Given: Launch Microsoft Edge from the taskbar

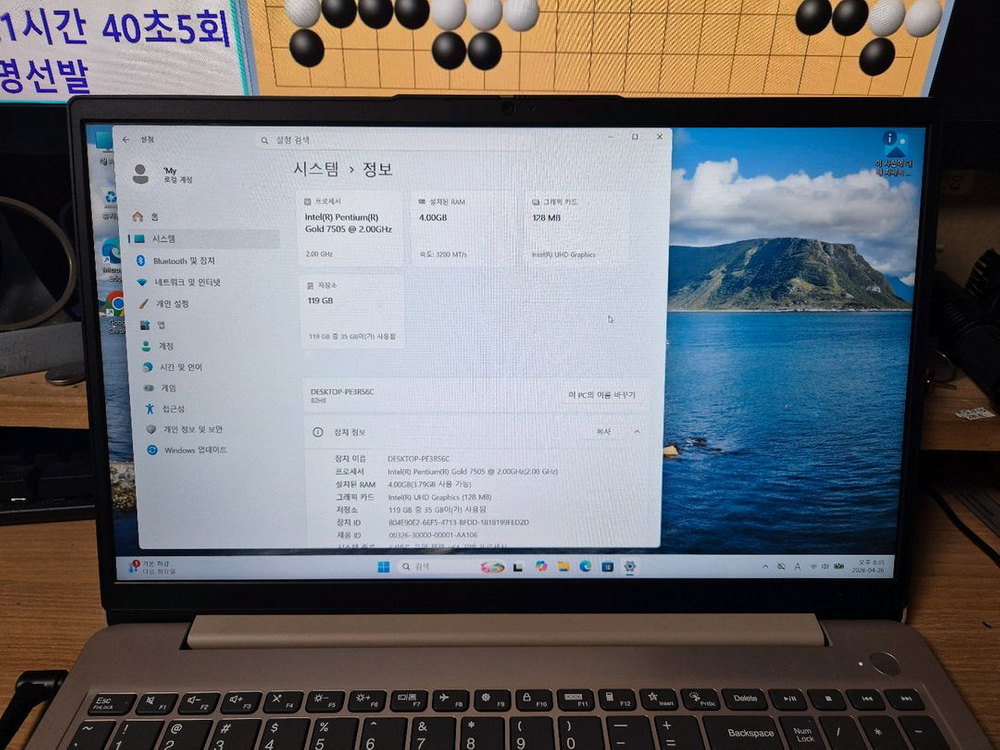Looking at the screenshot, I should 583,568.
